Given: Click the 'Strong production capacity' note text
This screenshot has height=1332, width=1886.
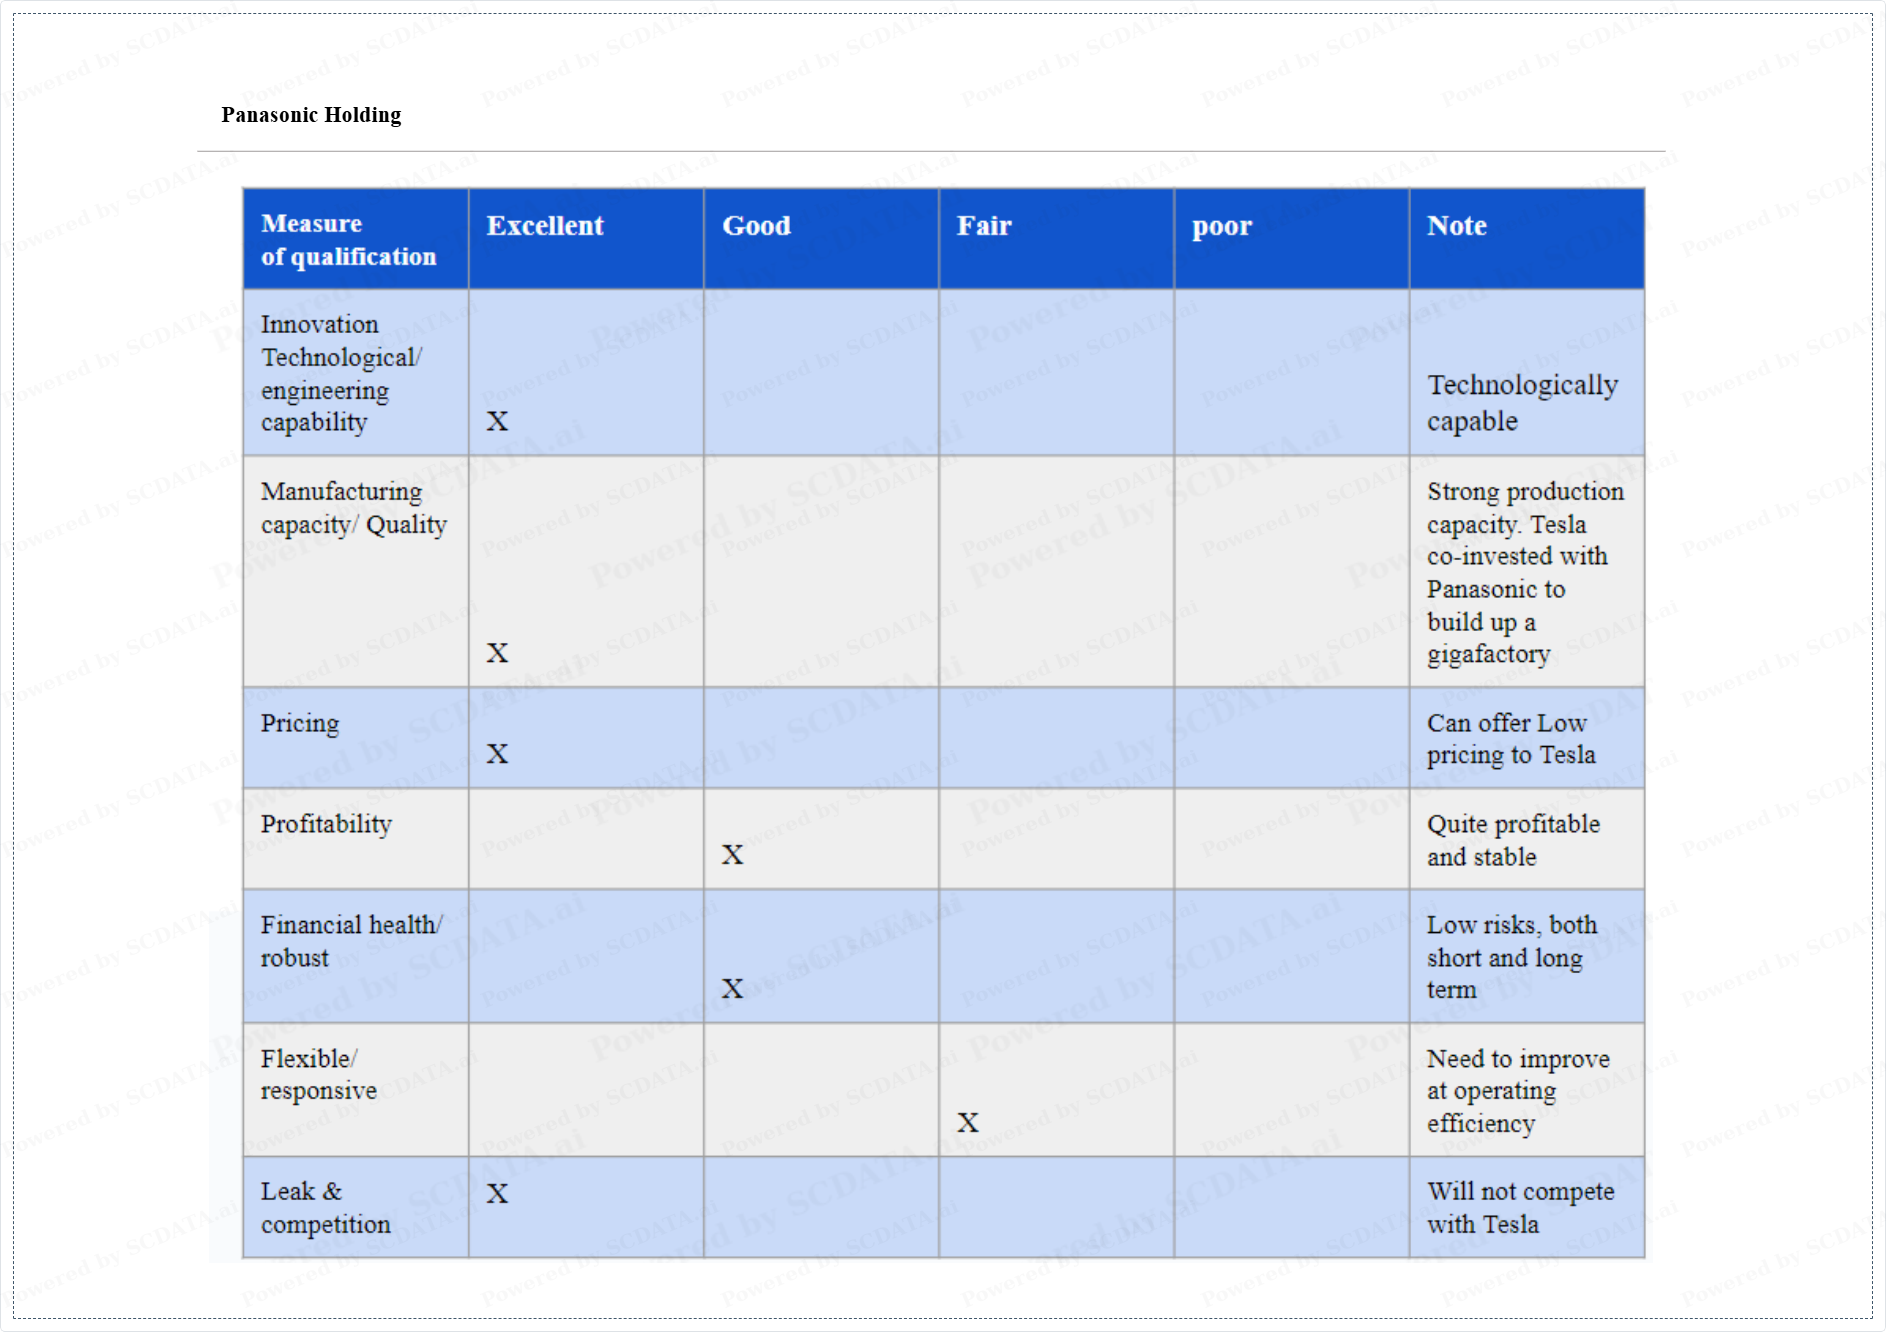Looking at the screenshot, I should pyautogui.click(x=1526, y=572).
